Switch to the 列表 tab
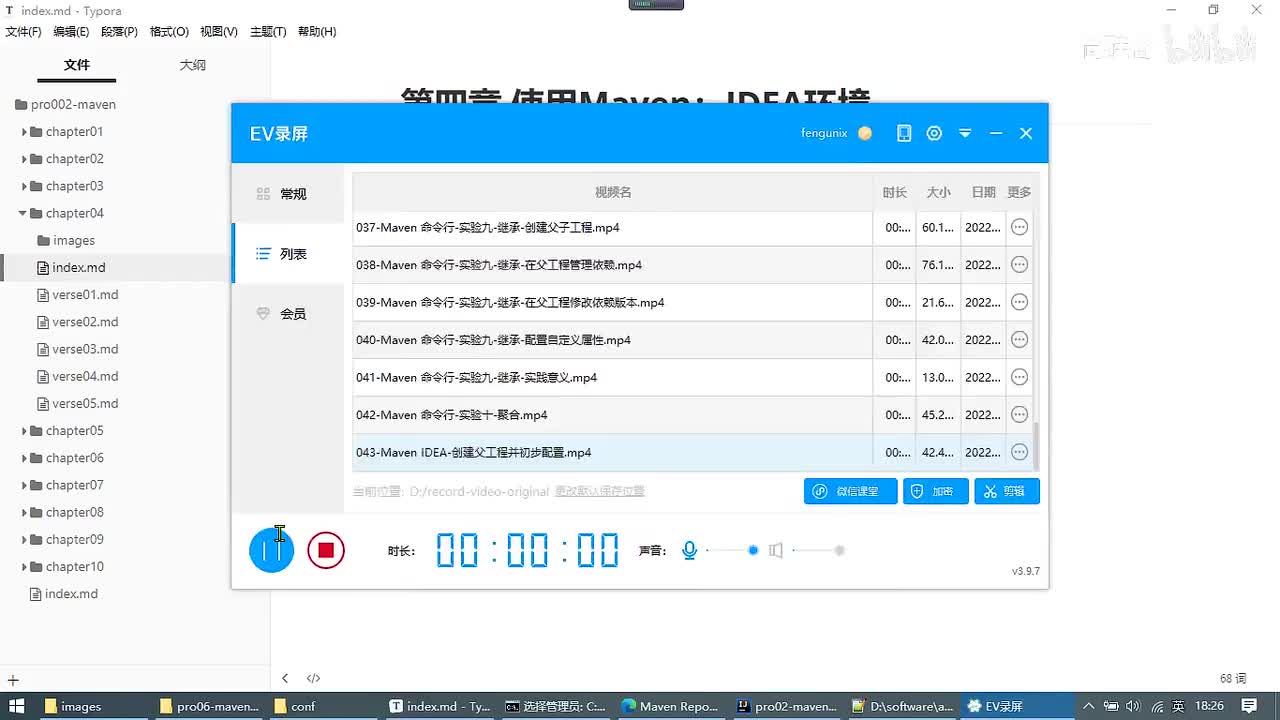Image resolution: width=1280 pixels, height=720 pixels. click(x=288, y=254)
